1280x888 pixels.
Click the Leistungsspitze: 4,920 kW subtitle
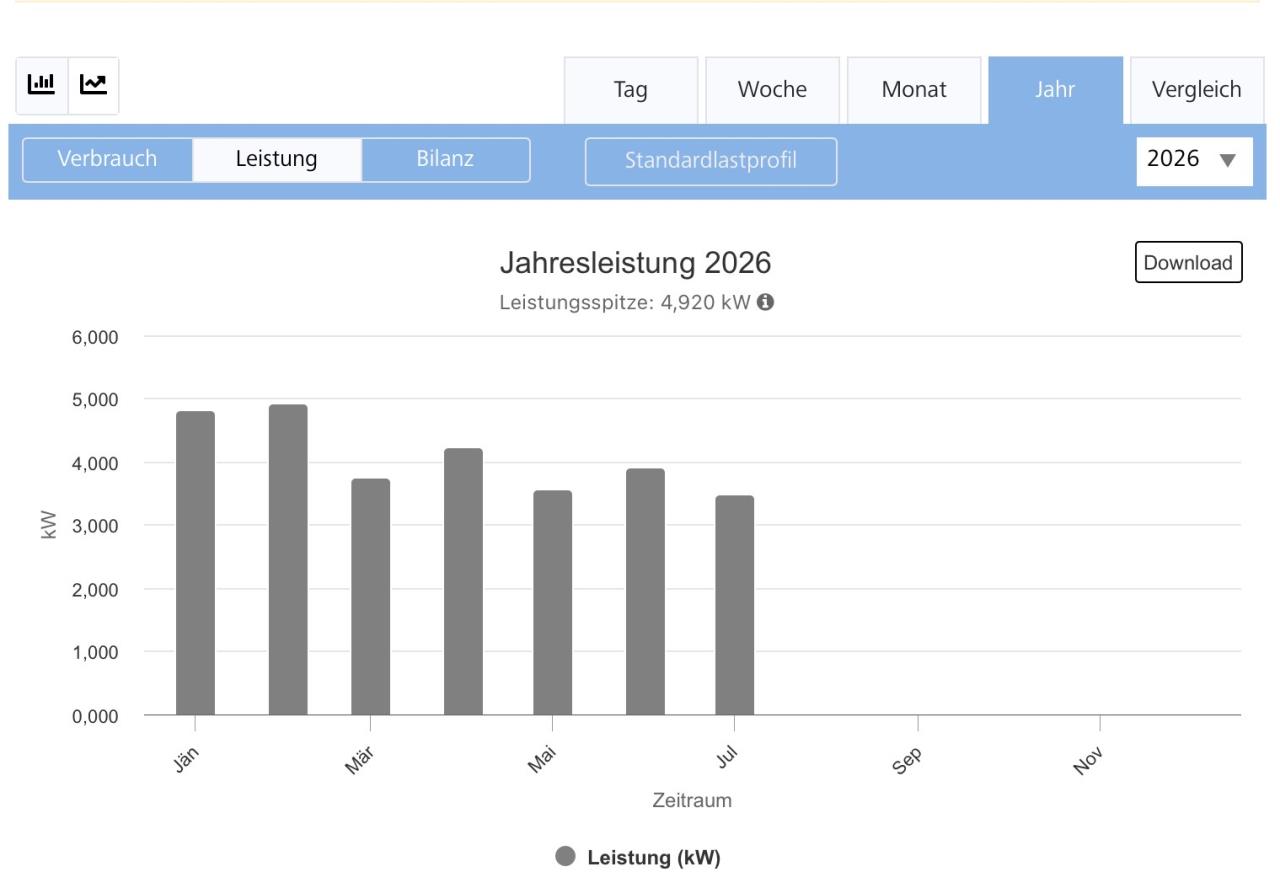[x=625, y=303]
